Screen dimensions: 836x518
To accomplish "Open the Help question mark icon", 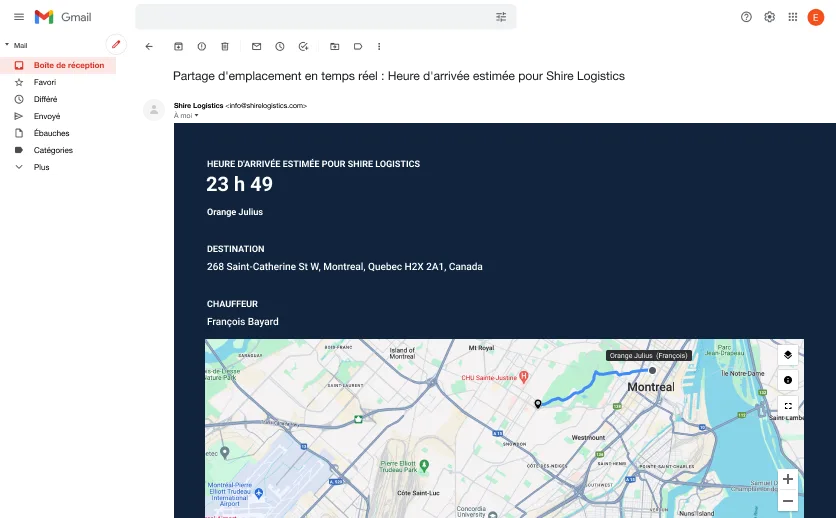I will (x=746, y=17).
